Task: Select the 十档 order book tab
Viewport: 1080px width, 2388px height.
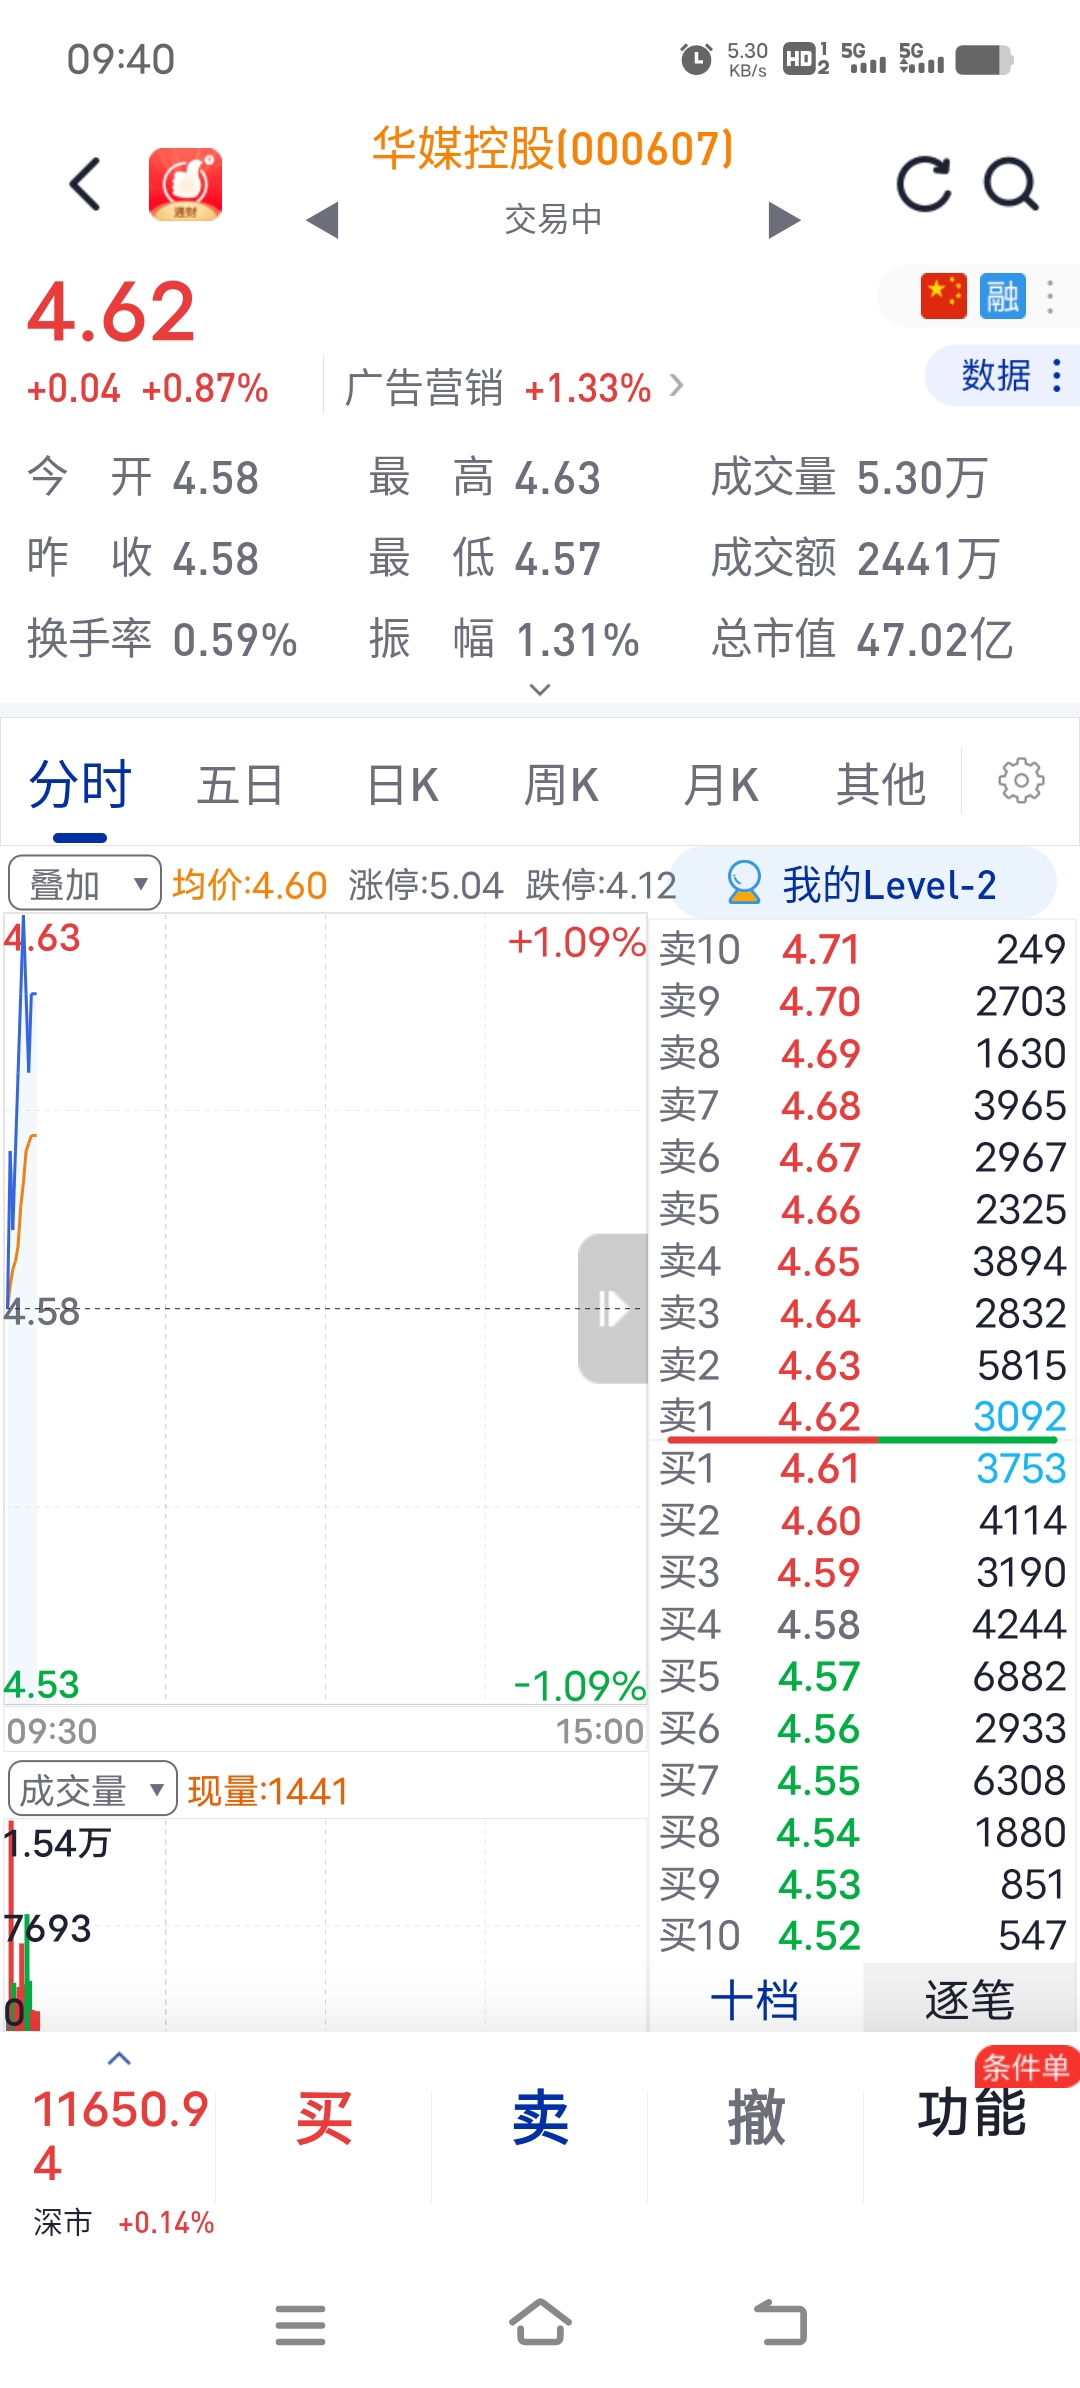Action: pyautogui.click(x=755, y=2000)
